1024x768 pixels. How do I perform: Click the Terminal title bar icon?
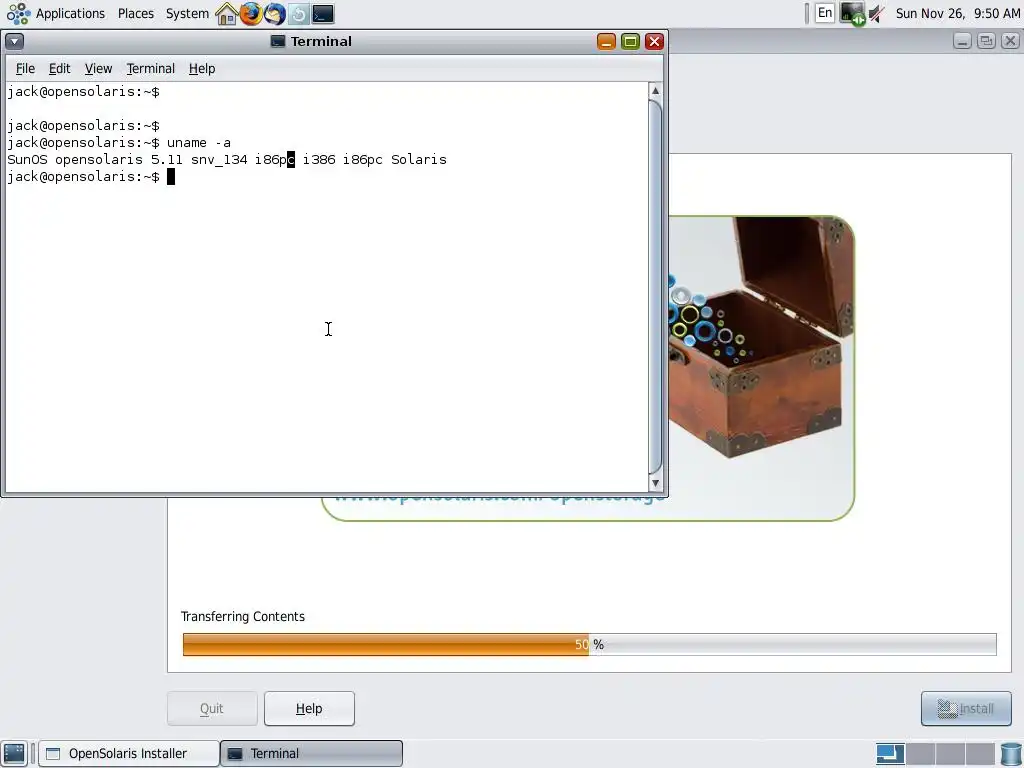click(x=278, y=41)
